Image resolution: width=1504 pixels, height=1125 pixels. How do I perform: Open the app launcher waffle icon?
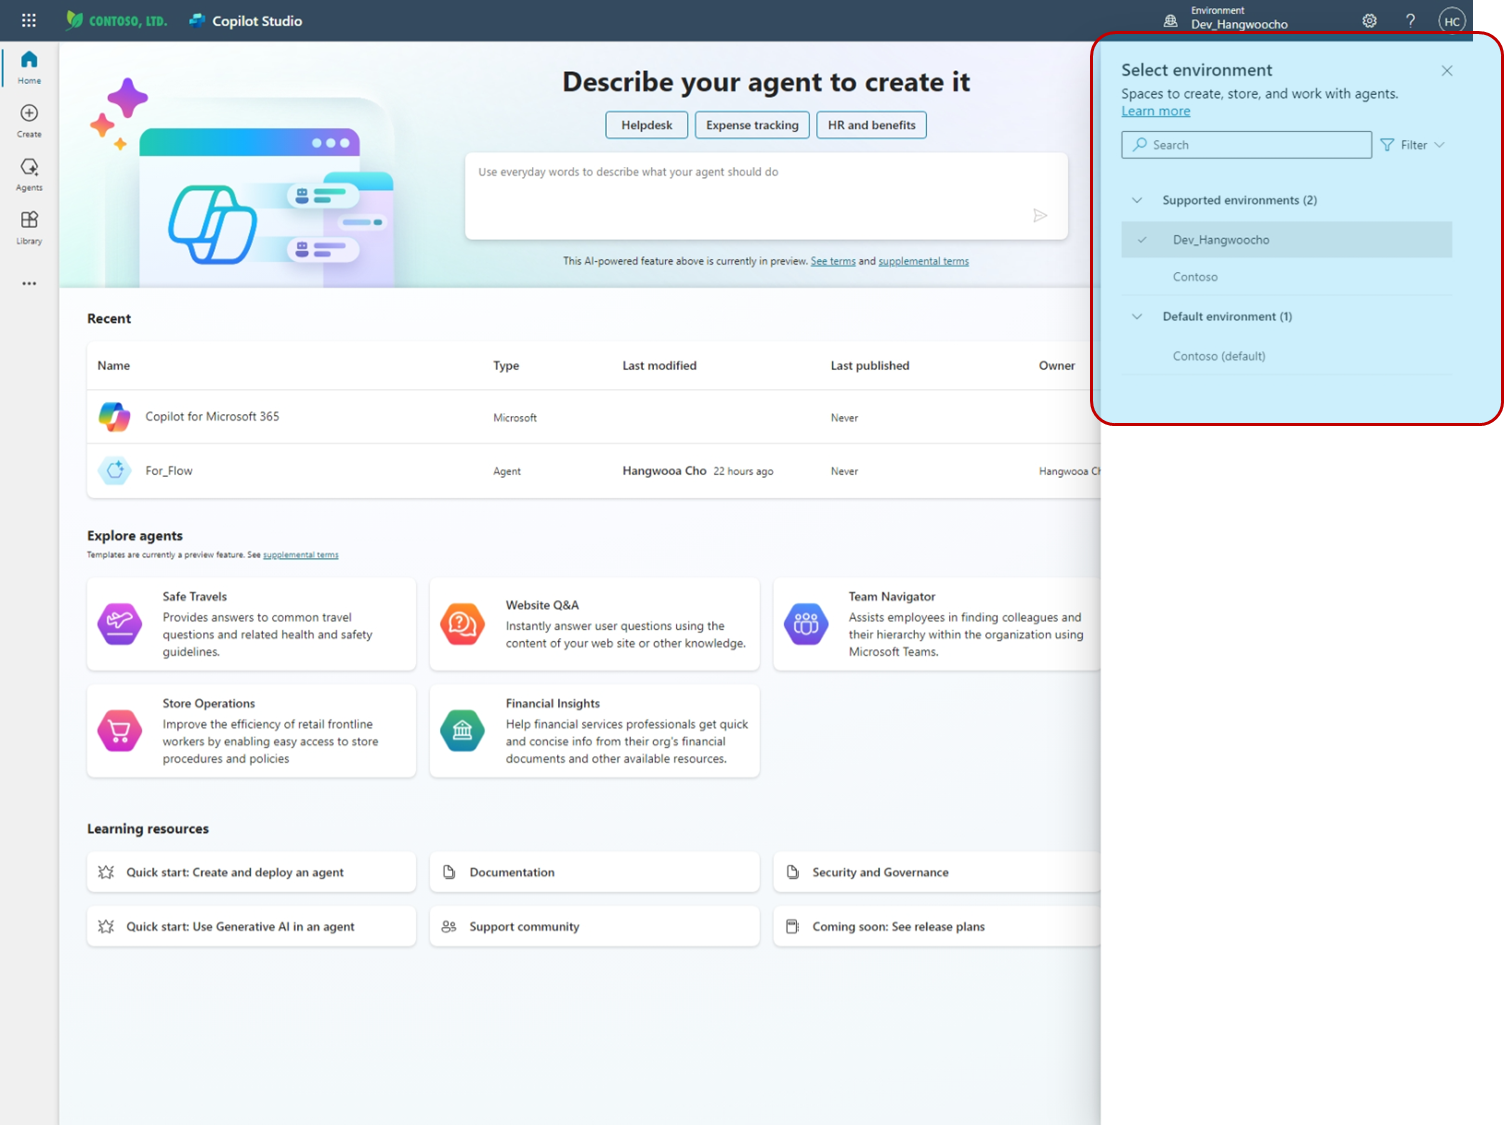(28, 20)
